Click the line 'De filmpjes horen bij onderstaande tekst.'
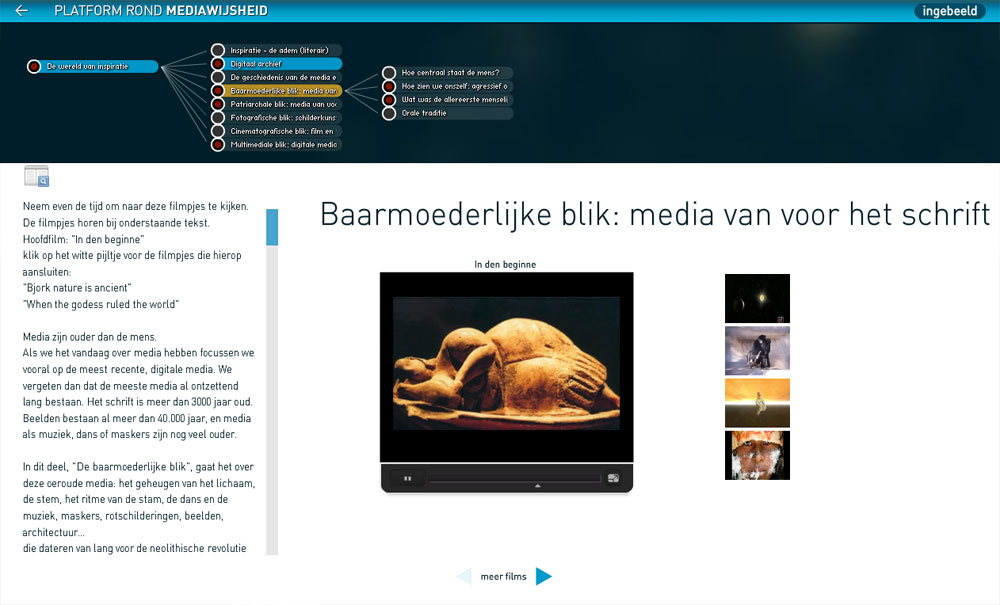Screen dimensions: 1000x605 116,222
